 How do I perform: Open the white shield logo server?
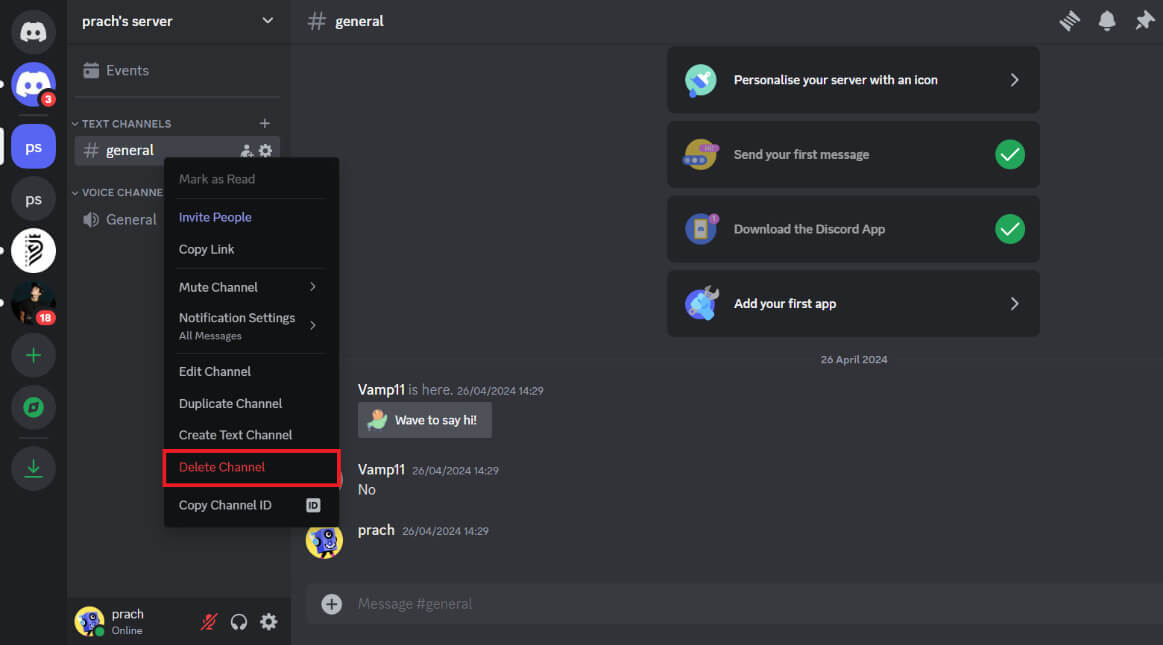(33, 251)
